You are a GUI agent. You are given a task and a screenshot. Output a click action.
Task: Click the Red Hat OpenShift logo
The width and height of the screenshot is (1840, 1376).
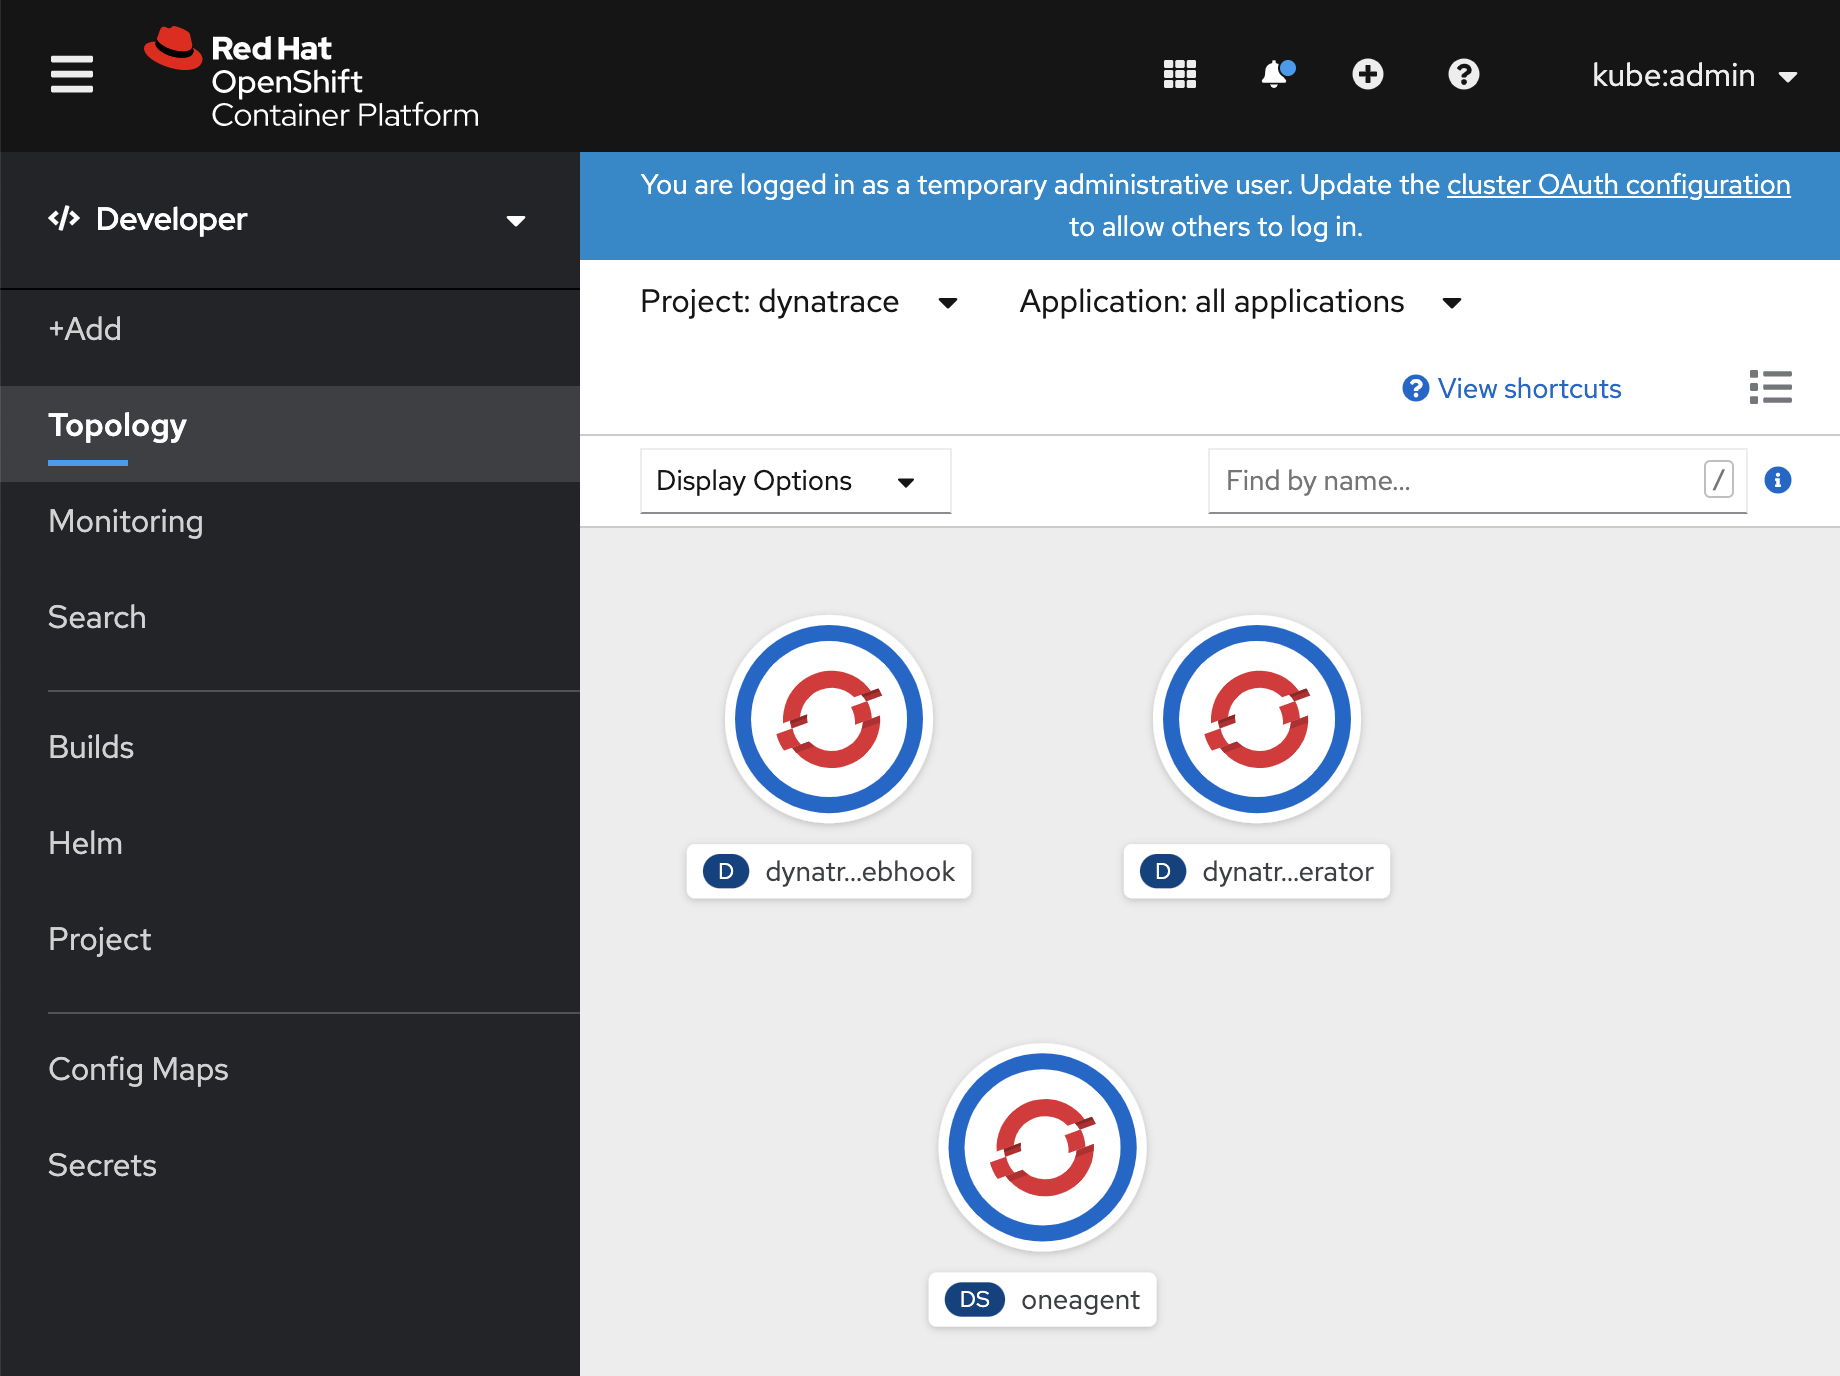(x=312, y=78)
